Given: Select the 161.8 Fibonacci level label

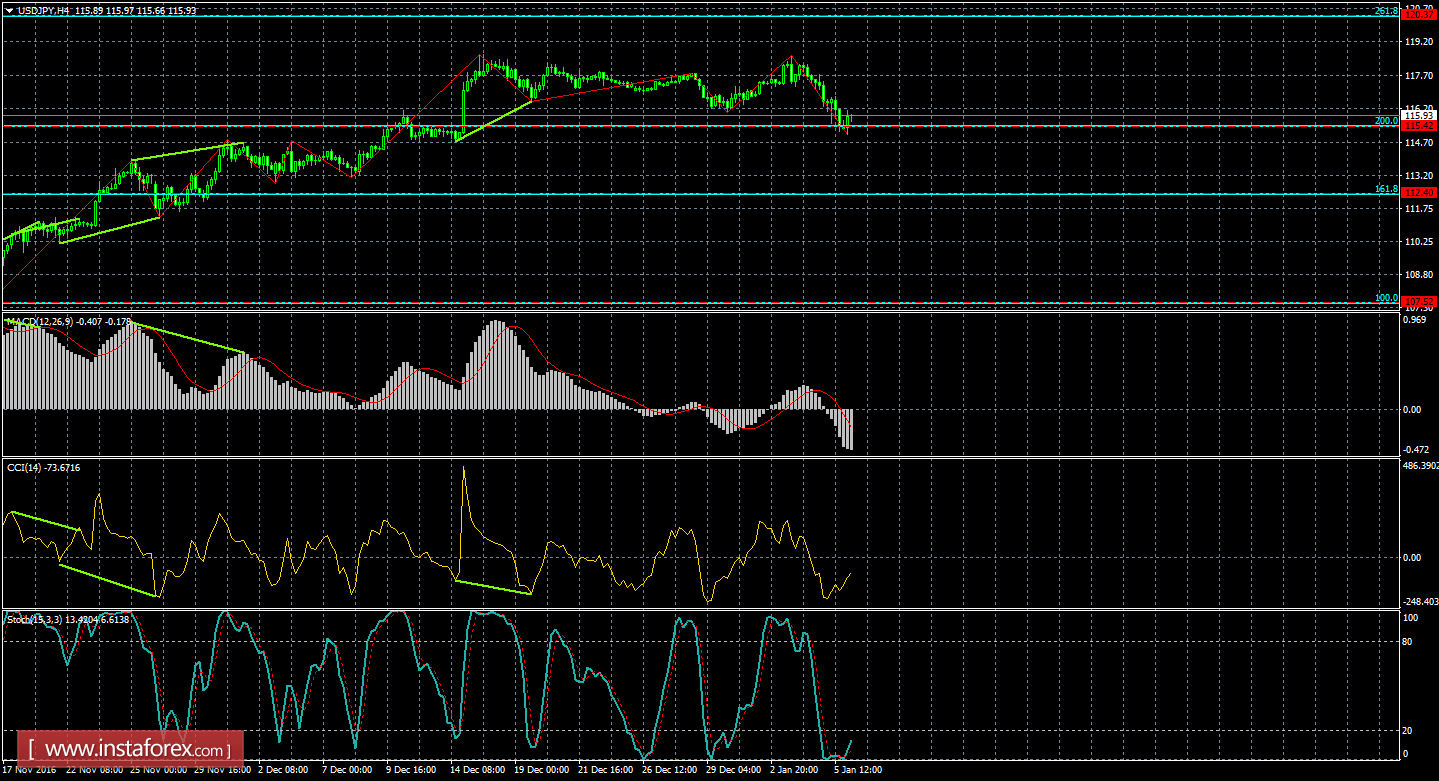Looking at the screenshot, I should 1385,188.
